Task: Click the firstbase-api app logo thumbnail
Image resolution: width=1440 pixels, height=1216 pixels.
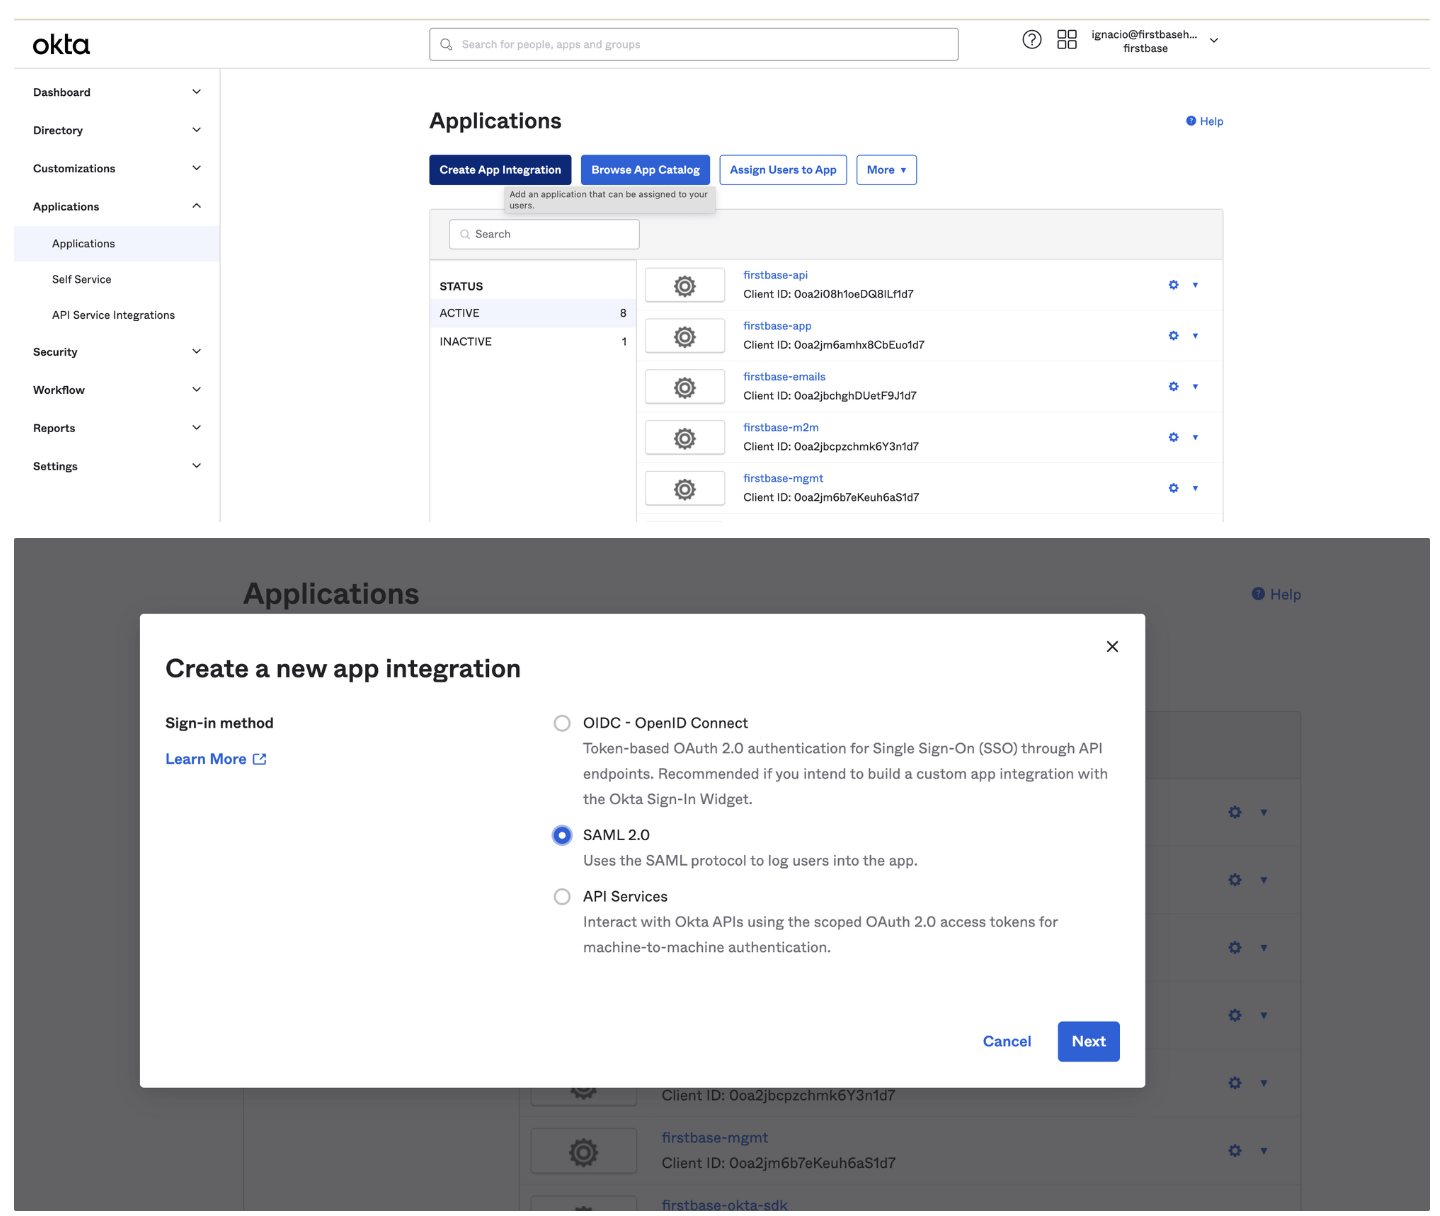Action: coord(685,286)
